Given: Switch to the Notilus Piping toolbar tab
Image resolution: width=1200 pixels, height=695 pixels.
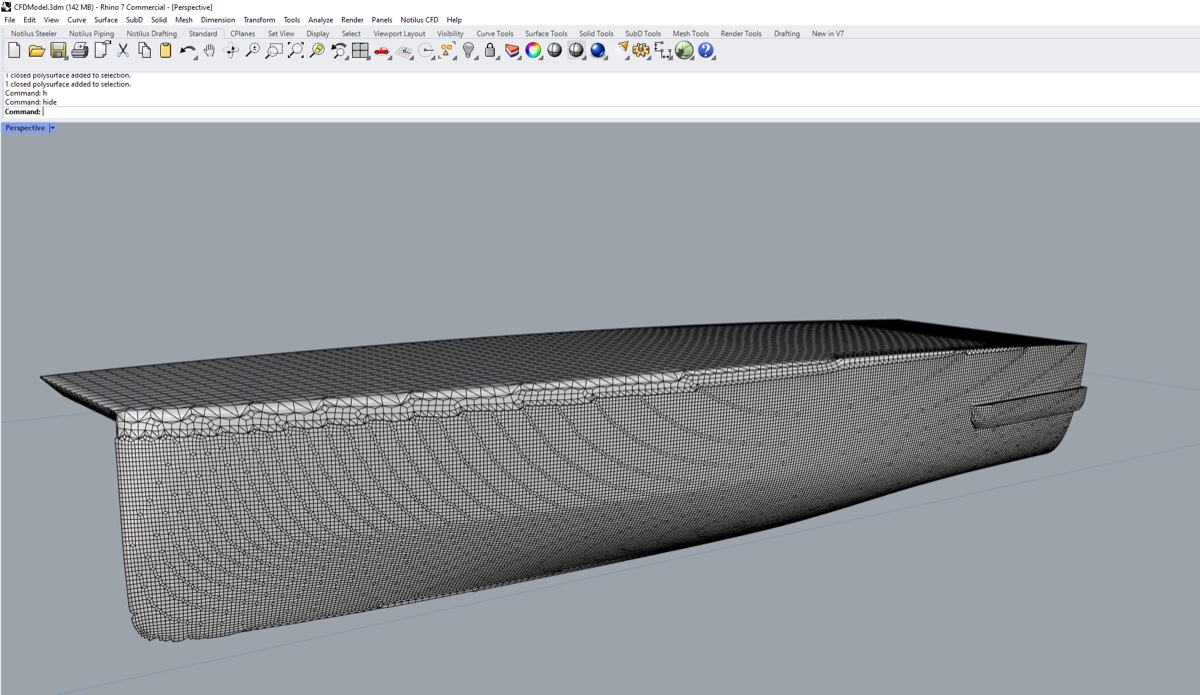Looking at the screenshot, I should click(x=92, y=33).
